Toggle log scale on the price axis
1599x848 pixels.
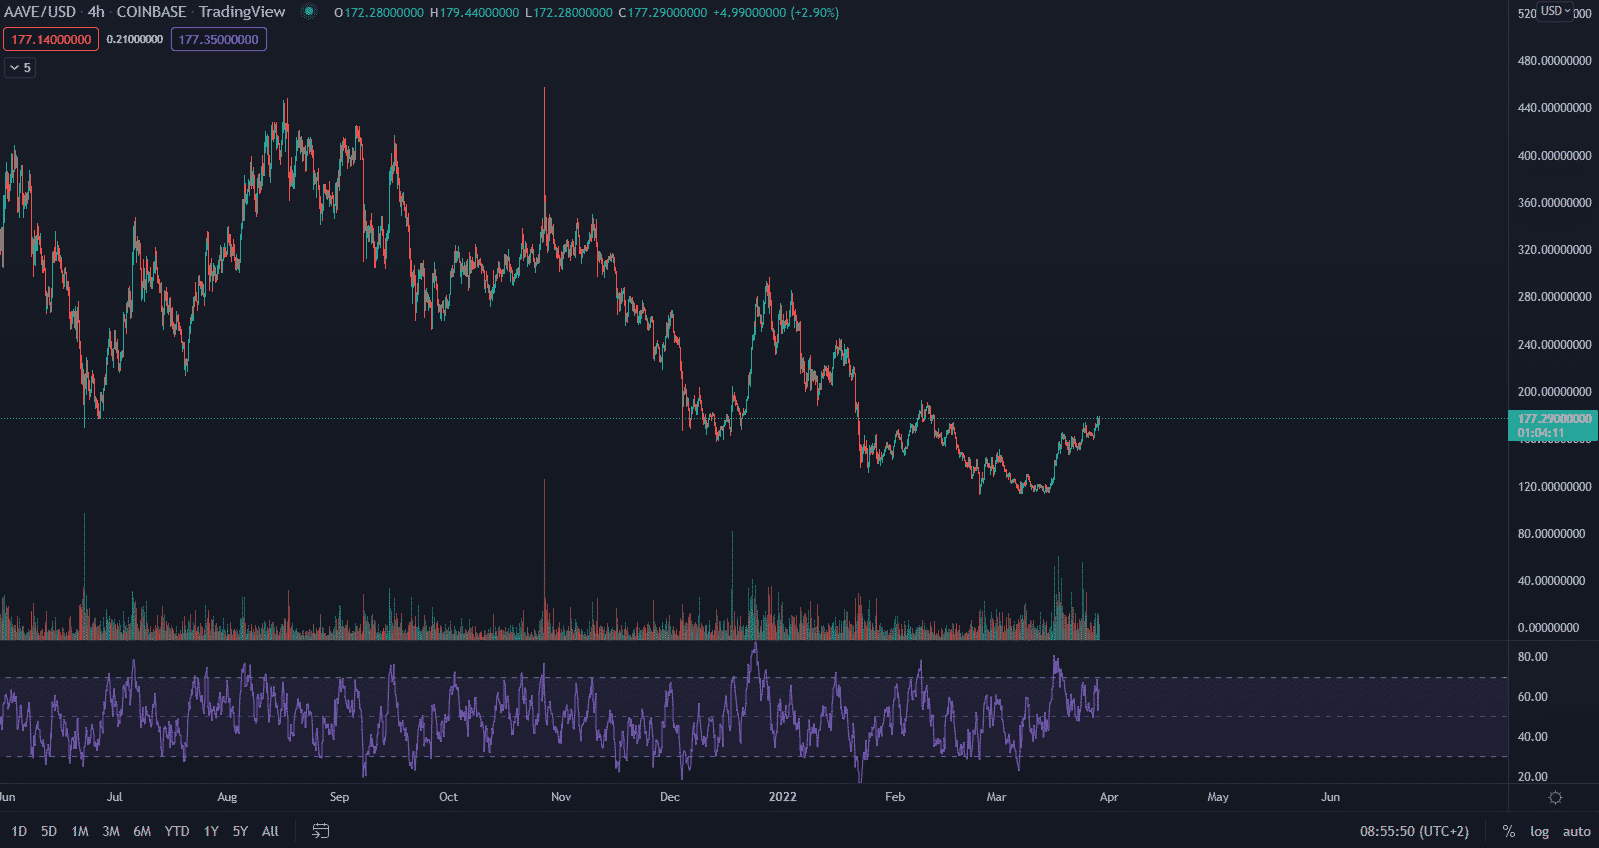1539,831
